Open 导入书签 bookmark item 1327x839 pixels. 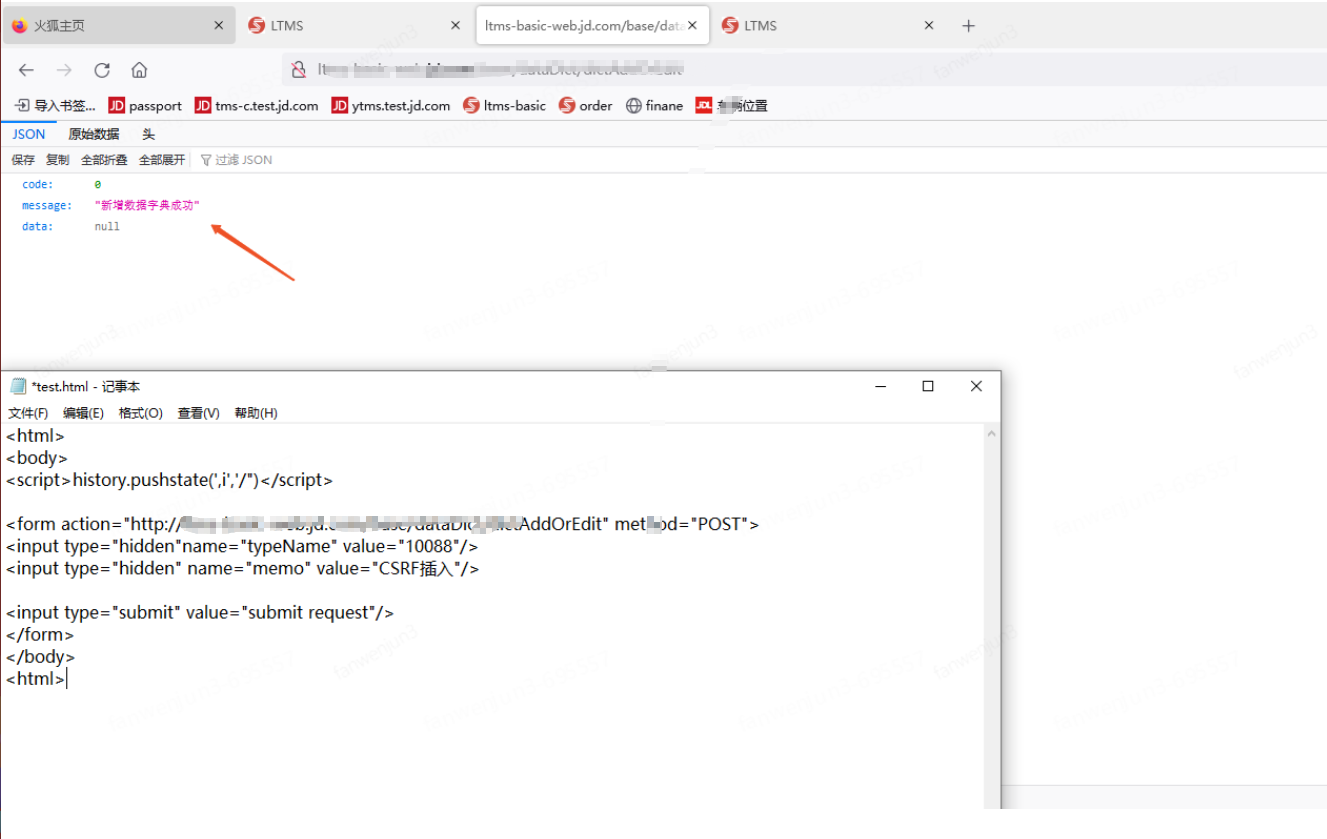point(56,106)
